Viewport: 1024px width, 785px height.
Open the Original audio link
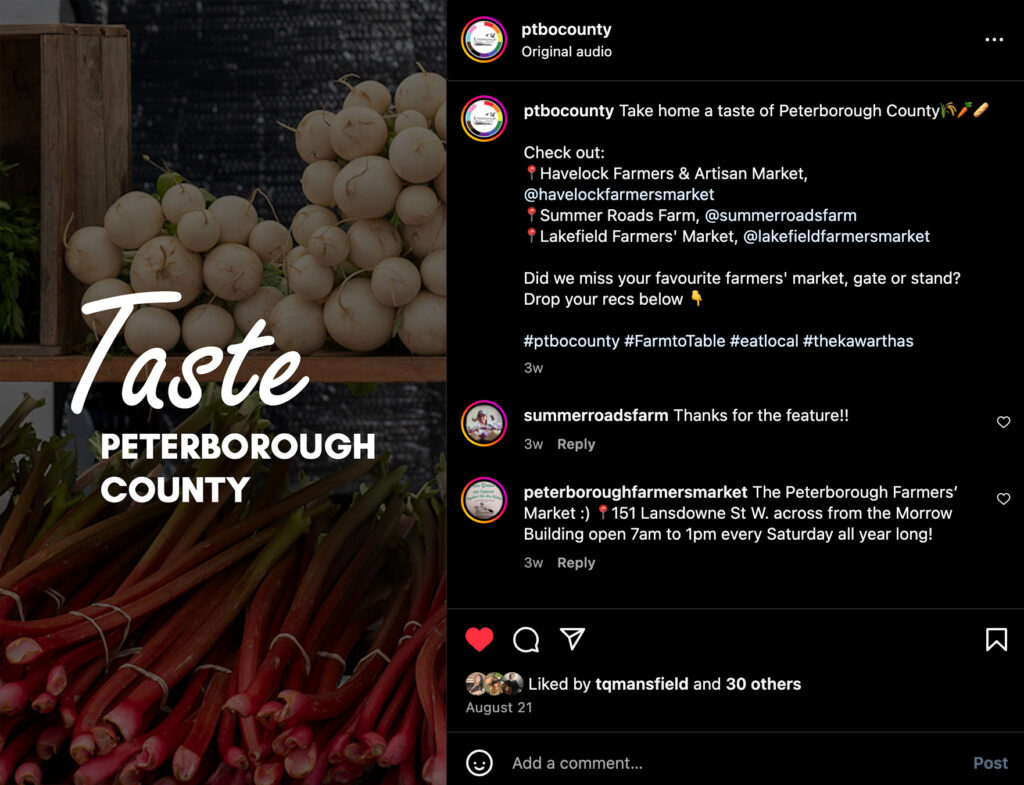[566, 52]
